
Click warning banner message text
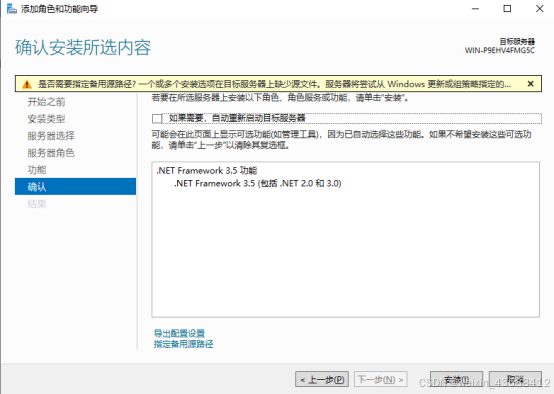tap(274, 84)
